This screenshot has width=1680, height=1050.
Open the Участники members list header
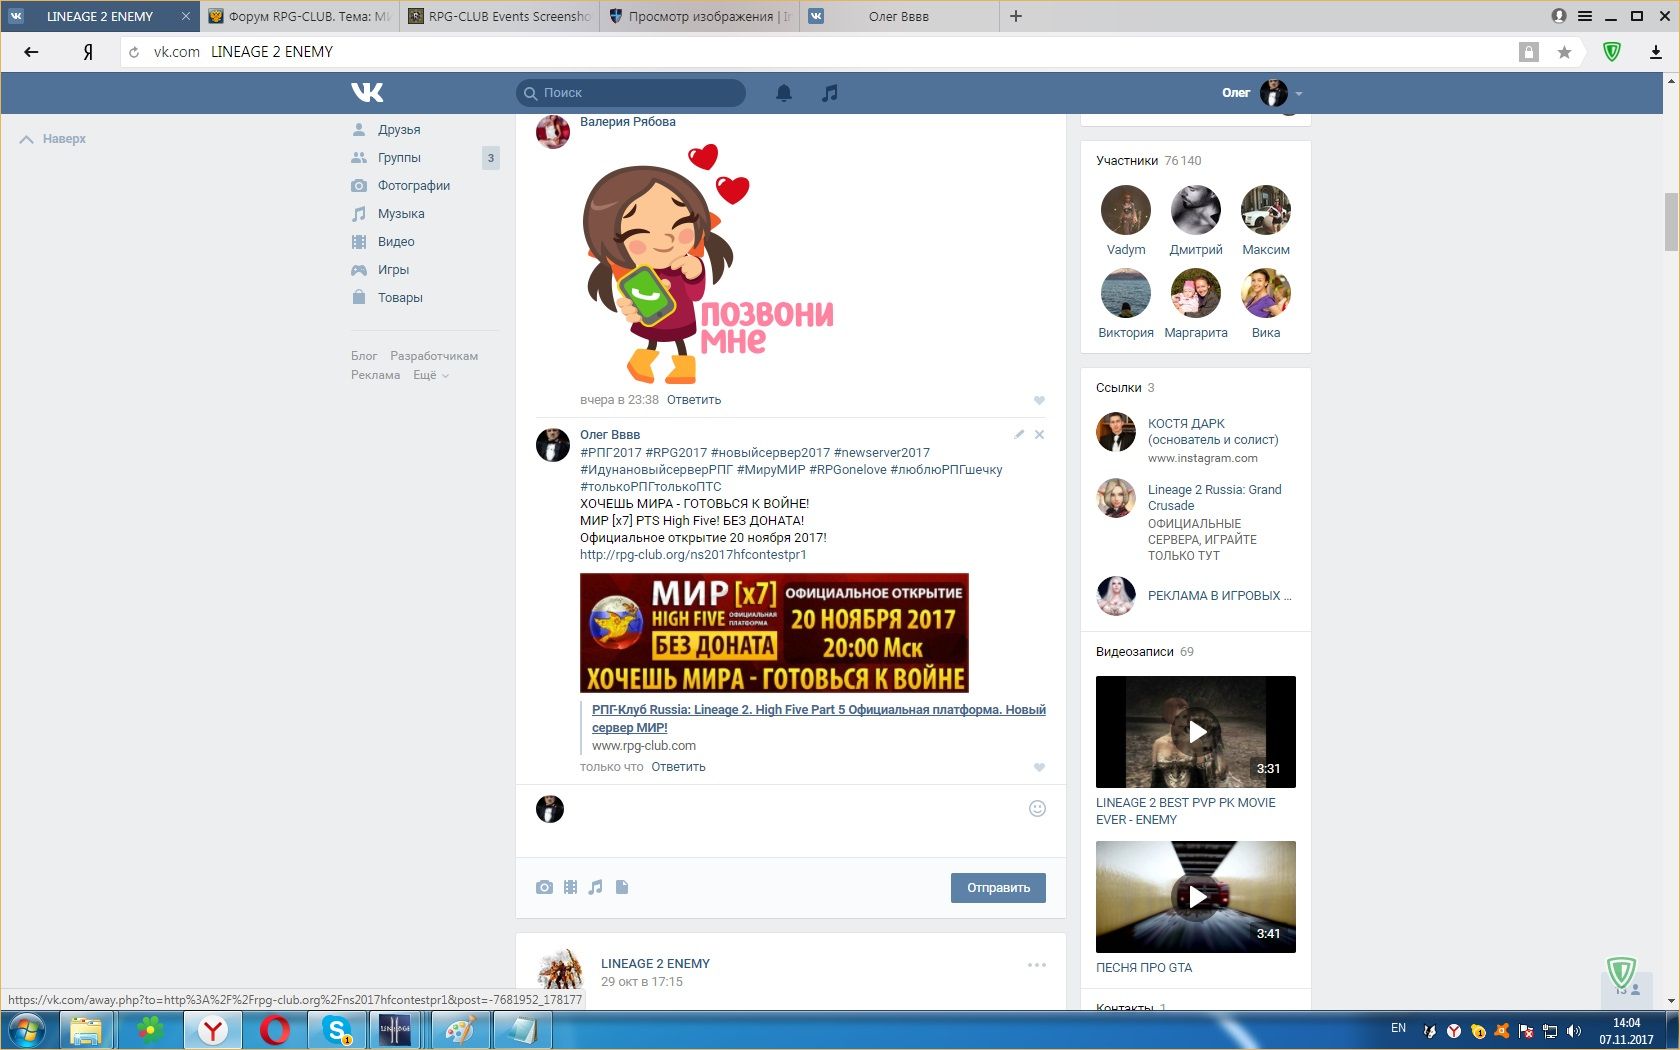click(1149, 161)
